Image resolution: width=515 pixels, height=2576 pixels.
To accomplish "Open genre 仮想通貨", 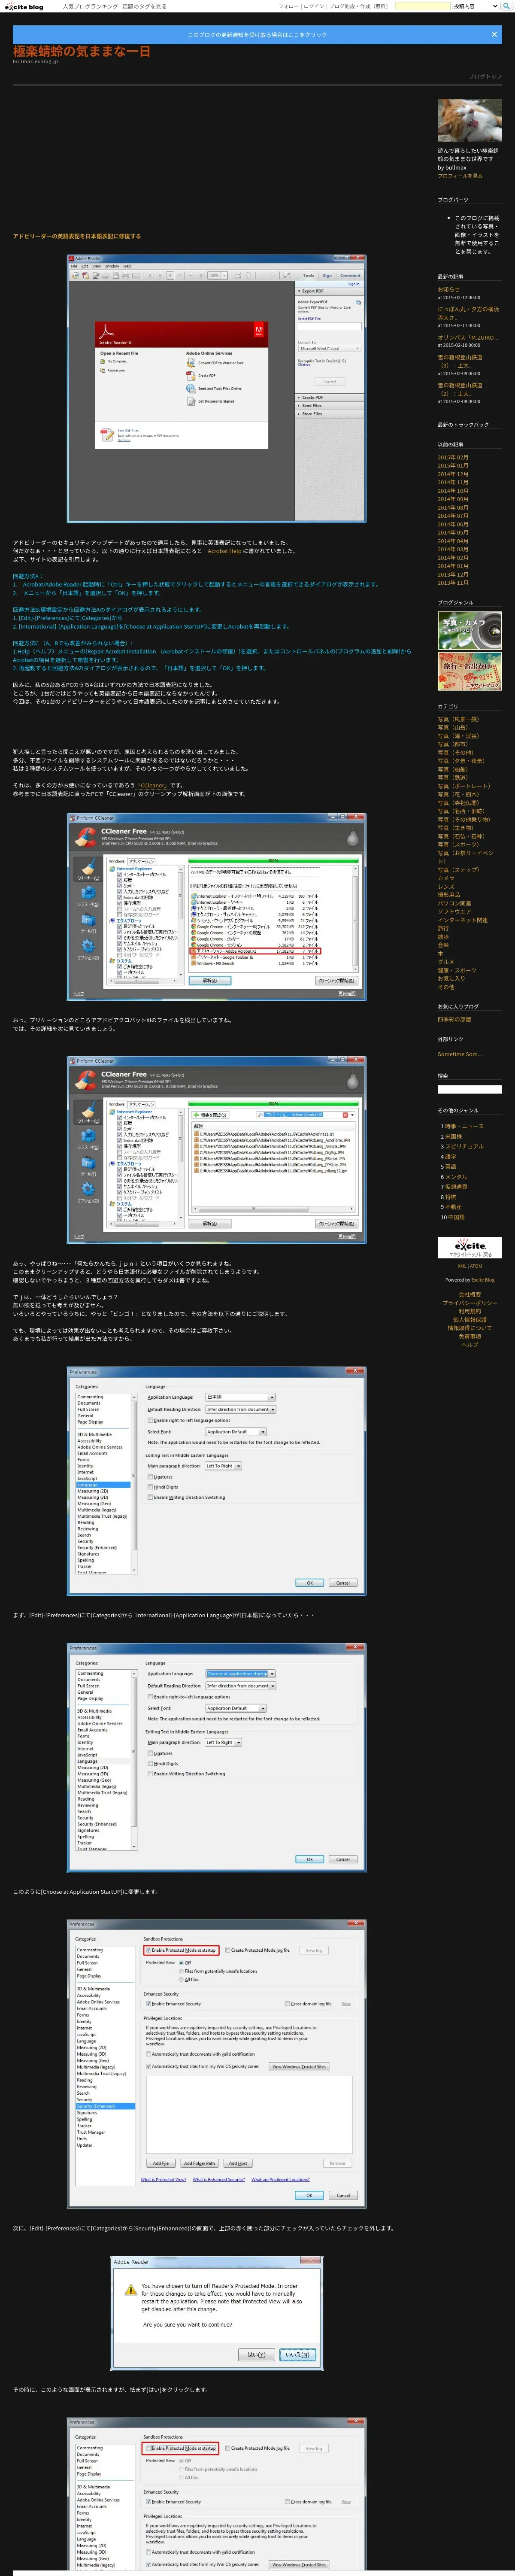I will 456,1187.
